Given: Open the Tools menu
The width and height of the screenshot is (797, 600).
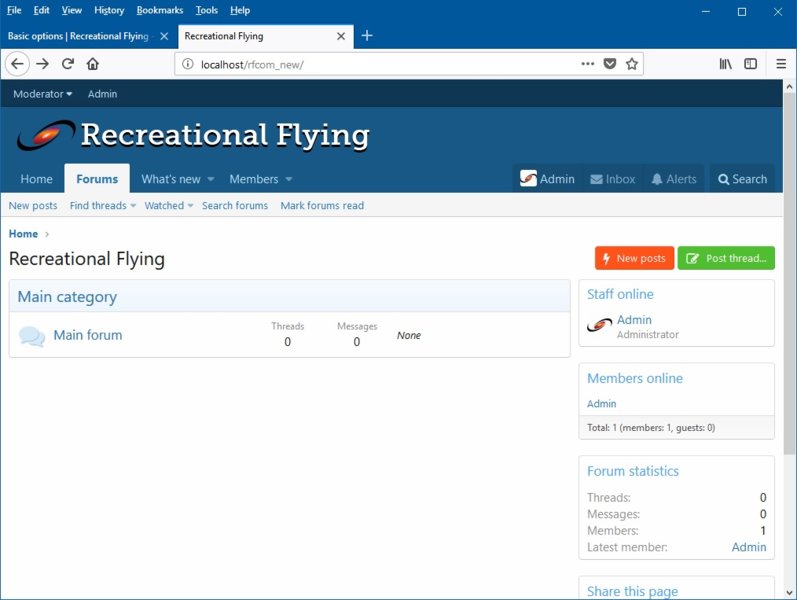Looking at the screenshot, I should (x=206, y=10).
